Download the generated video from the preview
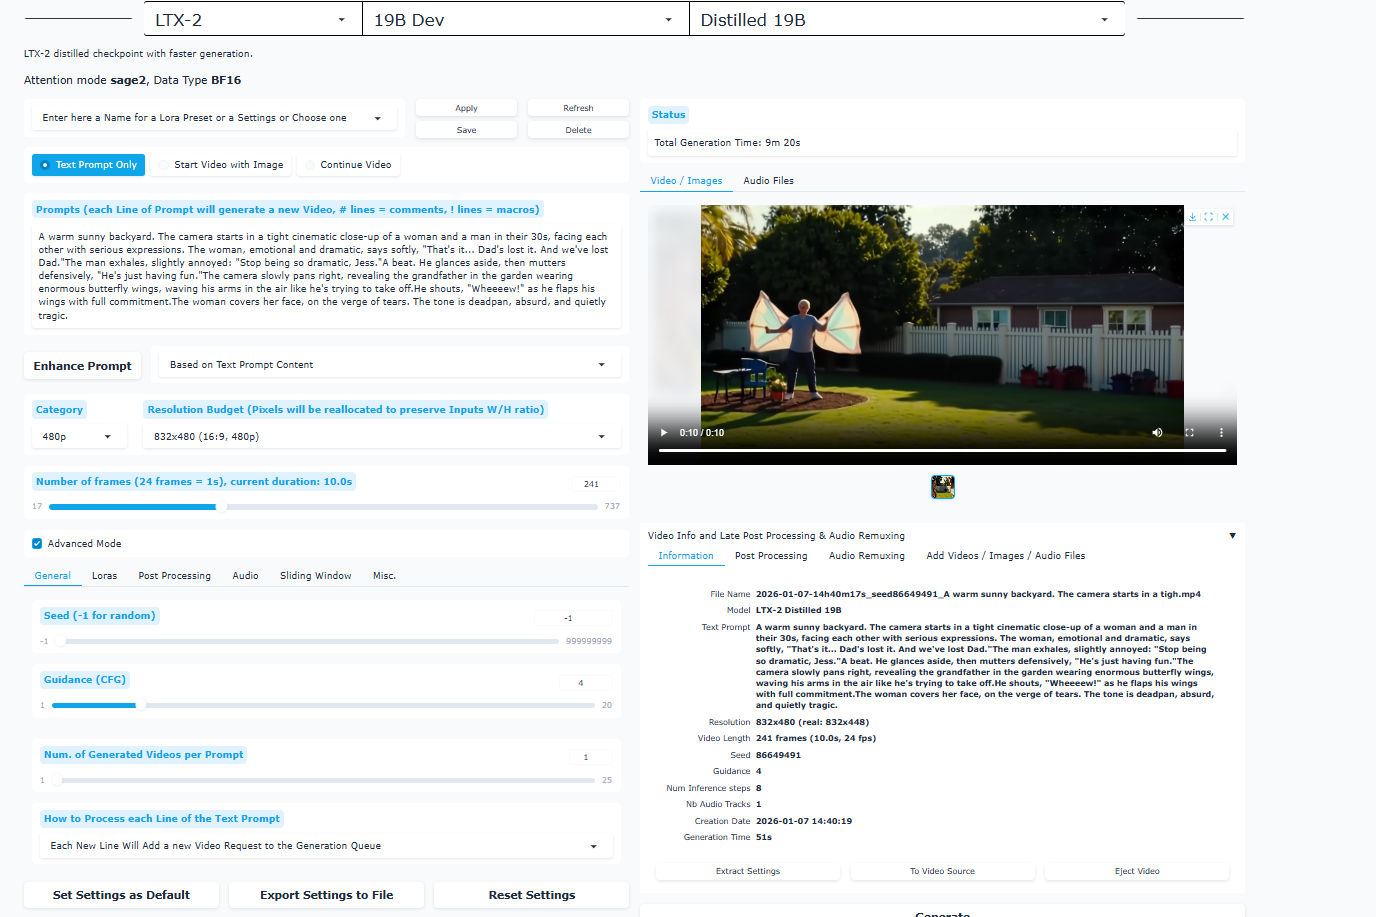Viewport: 1376px width, 917px height. pos(1193,217)
